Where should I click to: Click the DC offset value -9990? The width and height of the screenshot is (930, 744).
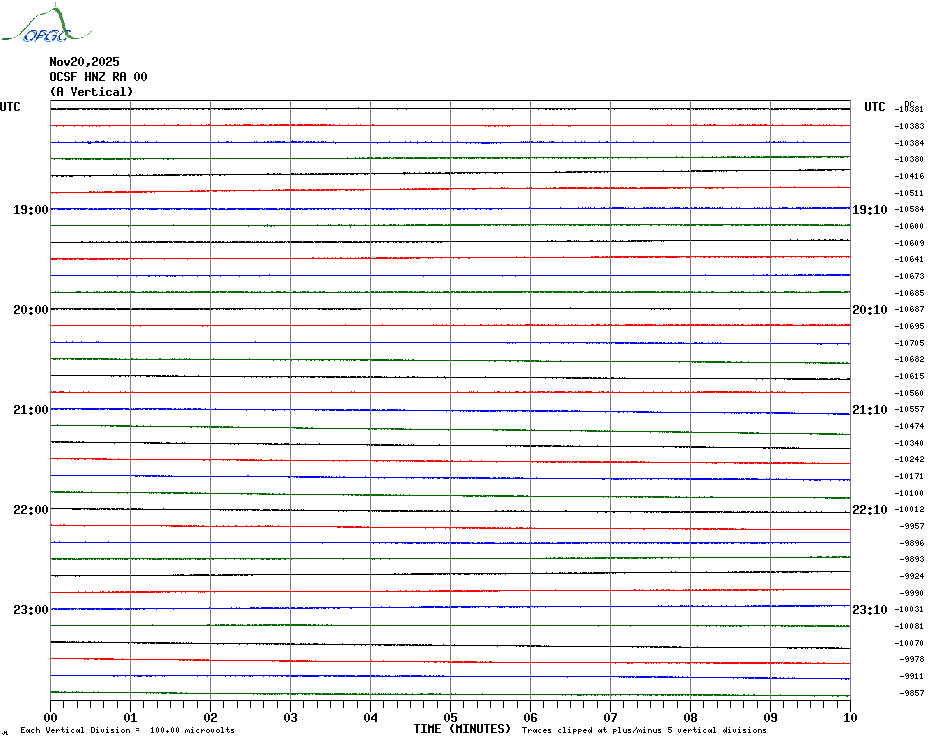point(912,593)
